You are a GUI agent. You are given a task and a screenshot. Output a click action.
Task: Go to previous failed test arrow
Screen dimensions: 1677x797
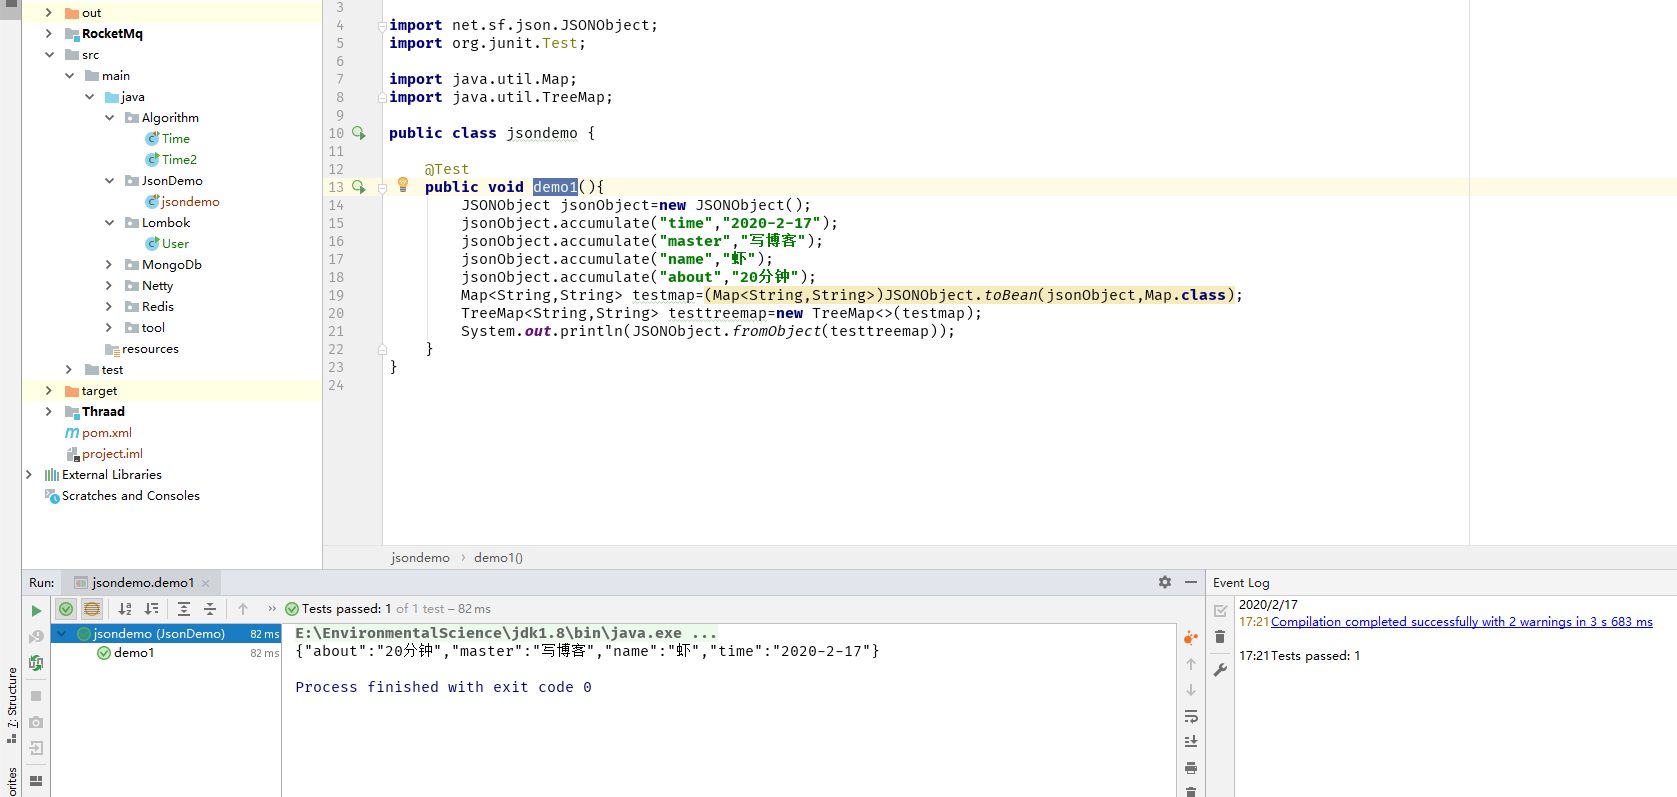pyautogui.click(x=243, y=609)
